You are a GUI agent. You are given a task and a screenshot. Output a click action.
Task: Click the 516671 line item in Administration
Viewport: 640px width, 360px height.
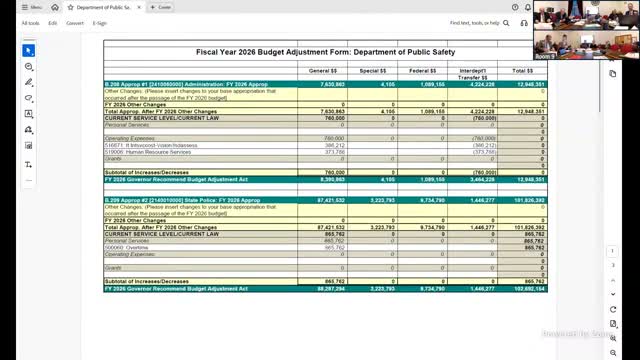(x=151, y=145)
